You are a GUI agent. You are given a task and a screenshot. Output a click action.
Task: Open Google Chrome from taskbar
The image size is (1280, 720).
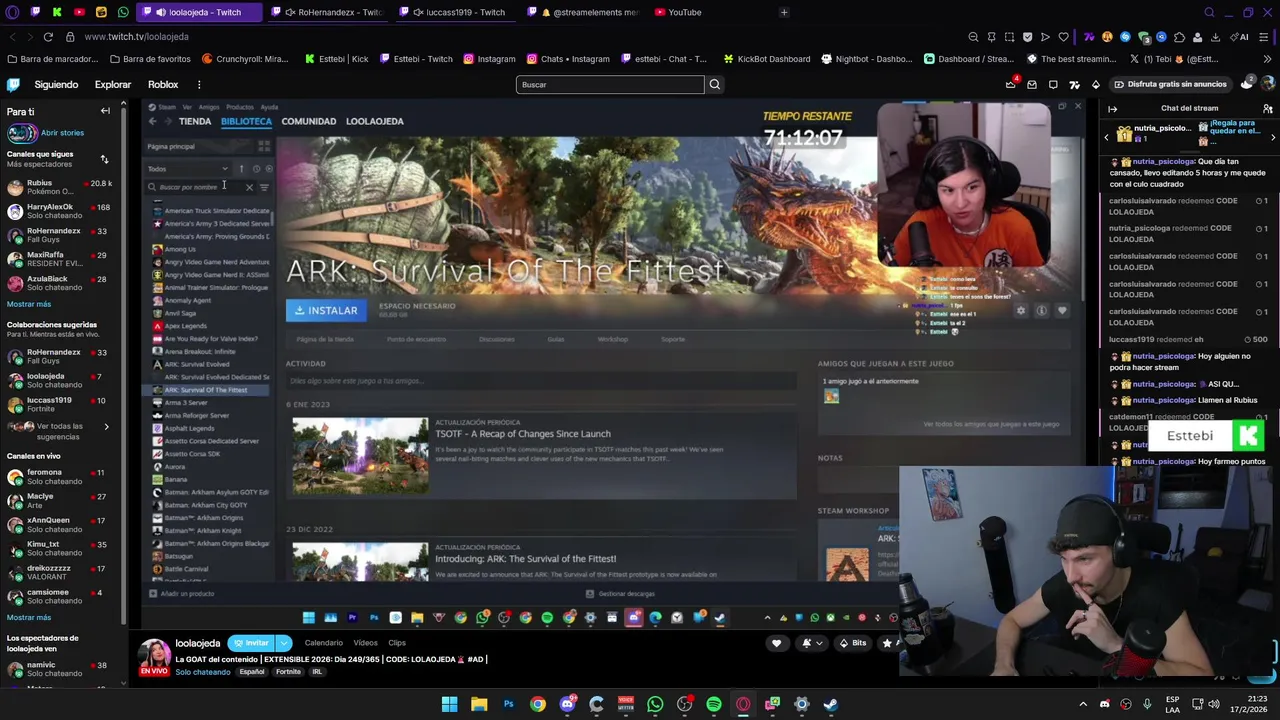[x=538, y=704]
